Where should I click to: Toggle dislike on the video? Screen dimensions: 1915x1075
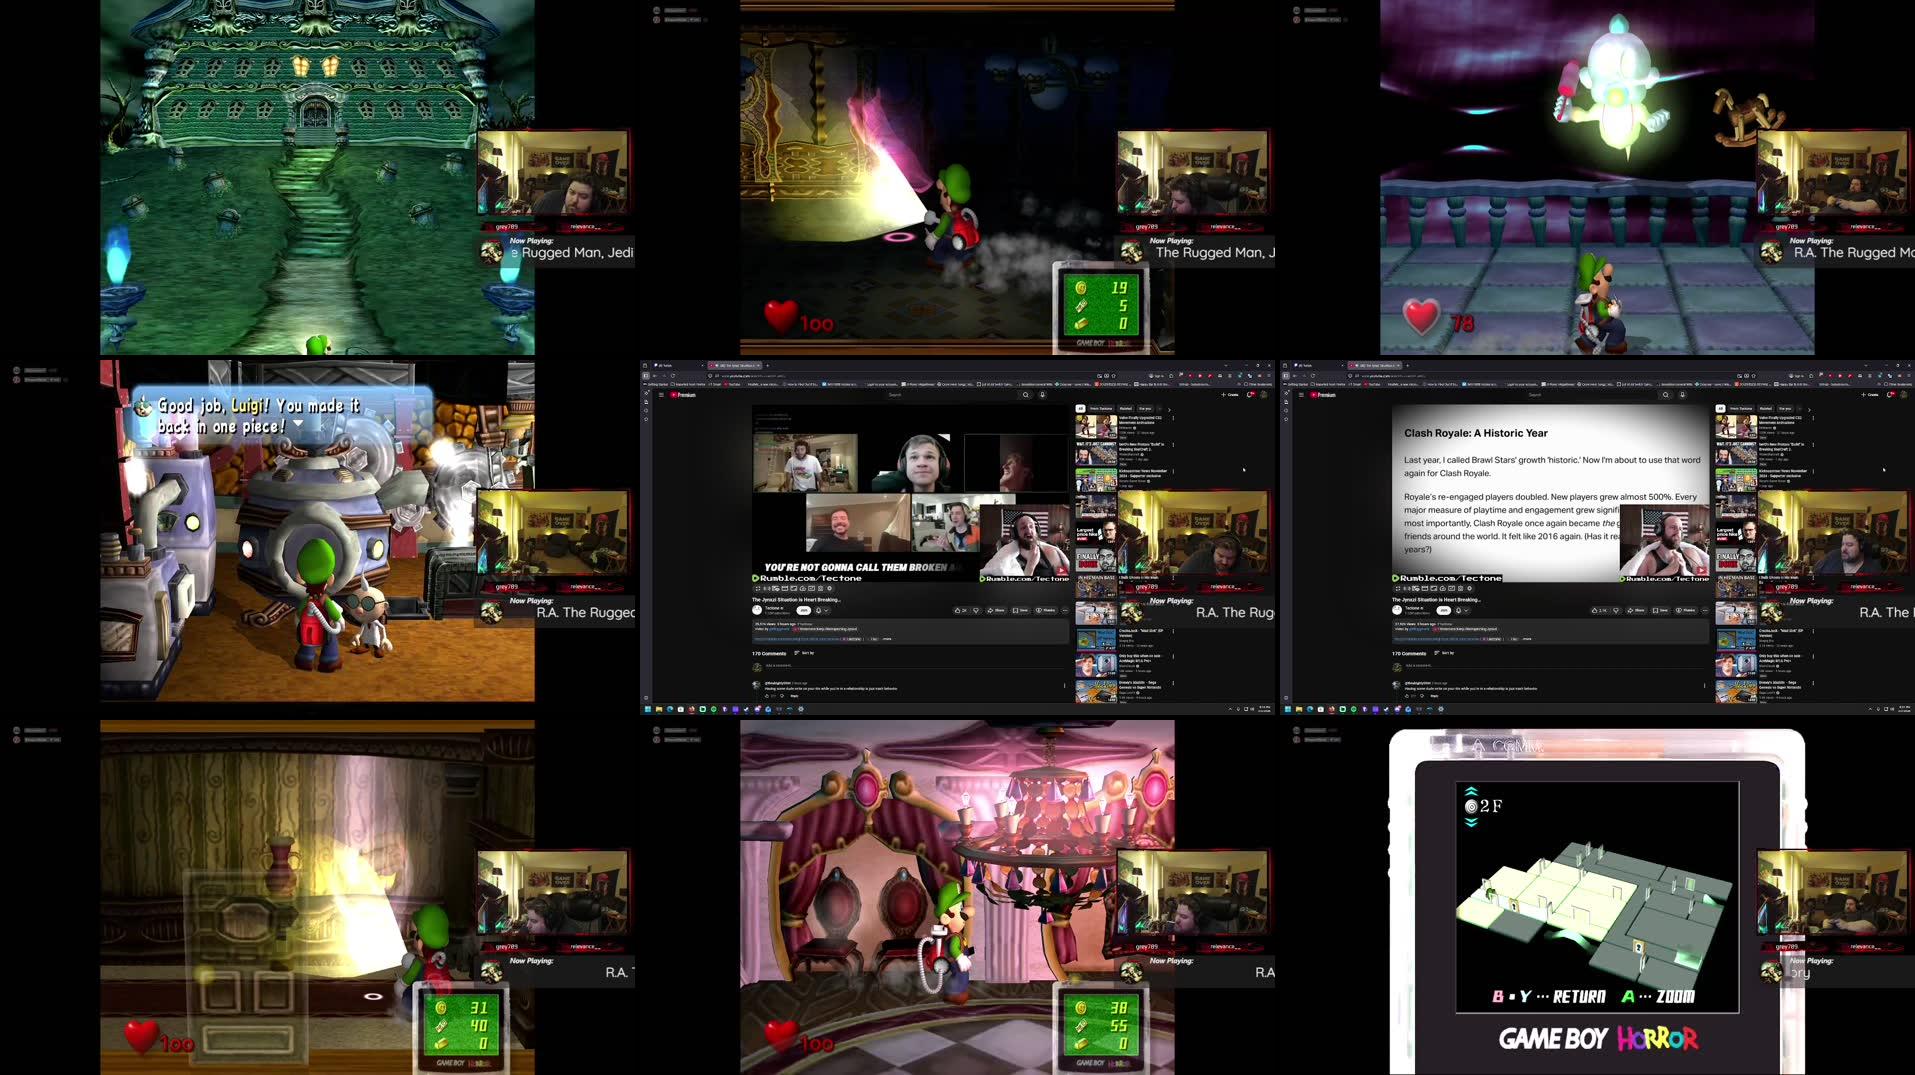(x=976, y=610)
